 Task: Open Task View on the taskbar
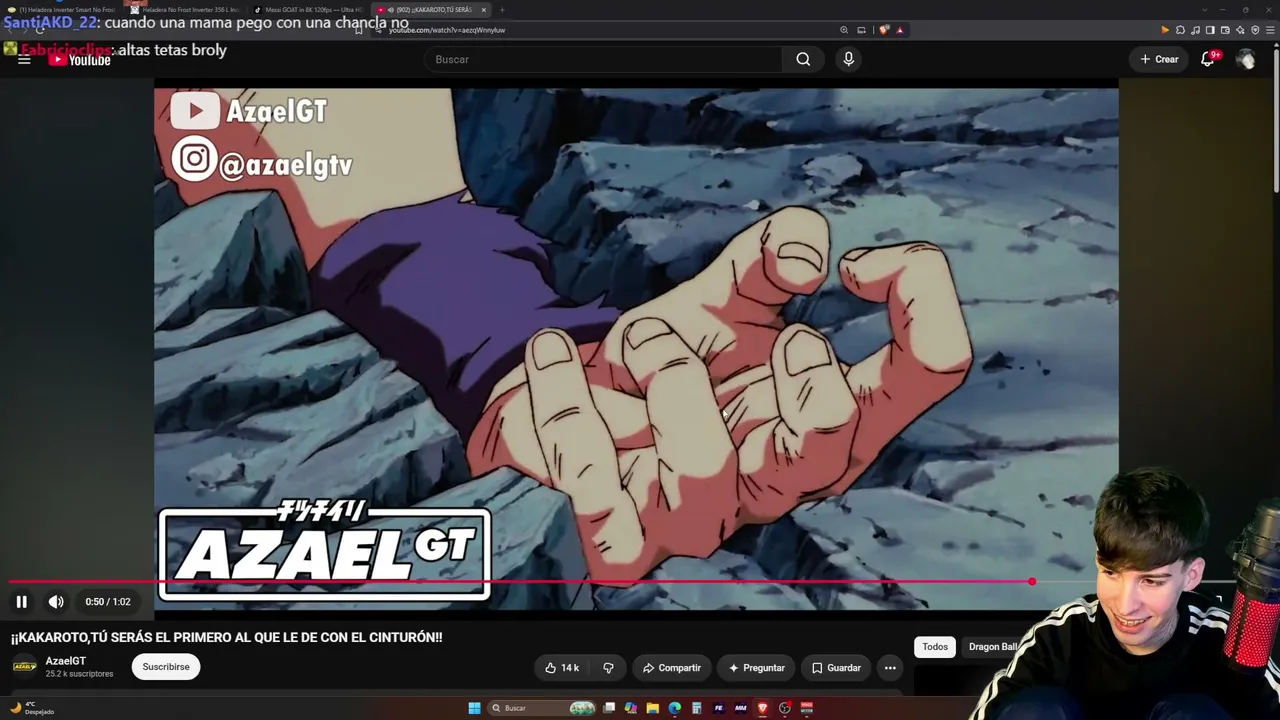click(x=608, y=708)
